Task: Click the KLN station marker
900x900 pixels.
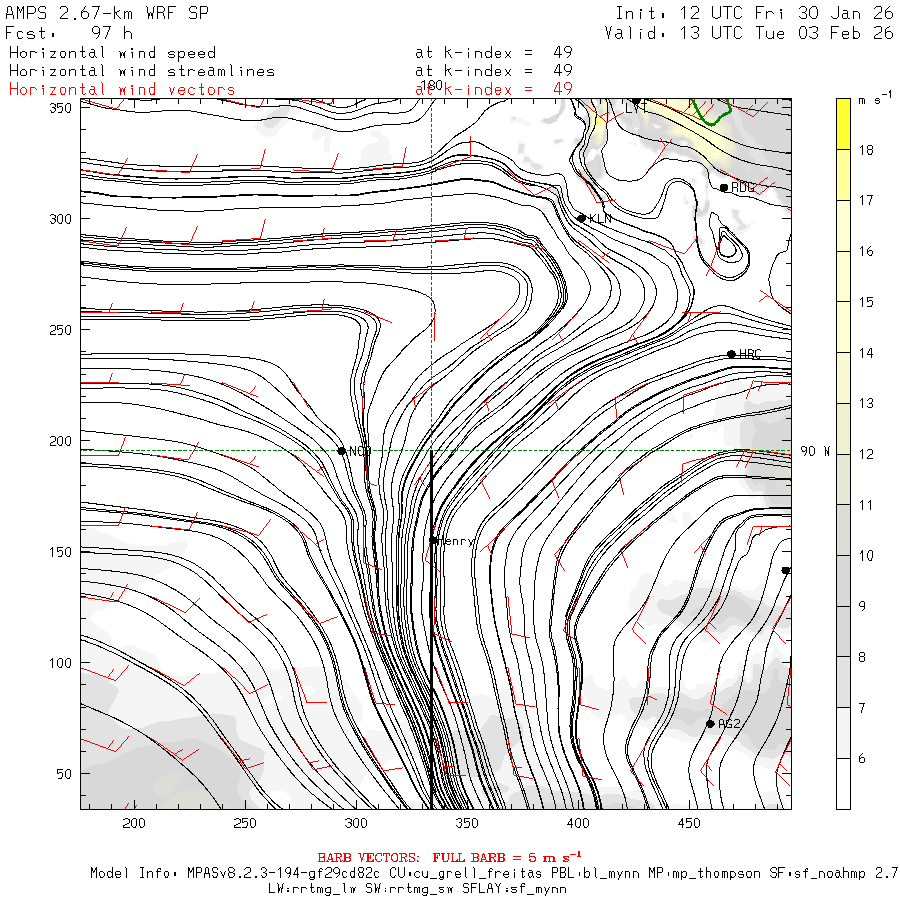Action: (581, 219)
